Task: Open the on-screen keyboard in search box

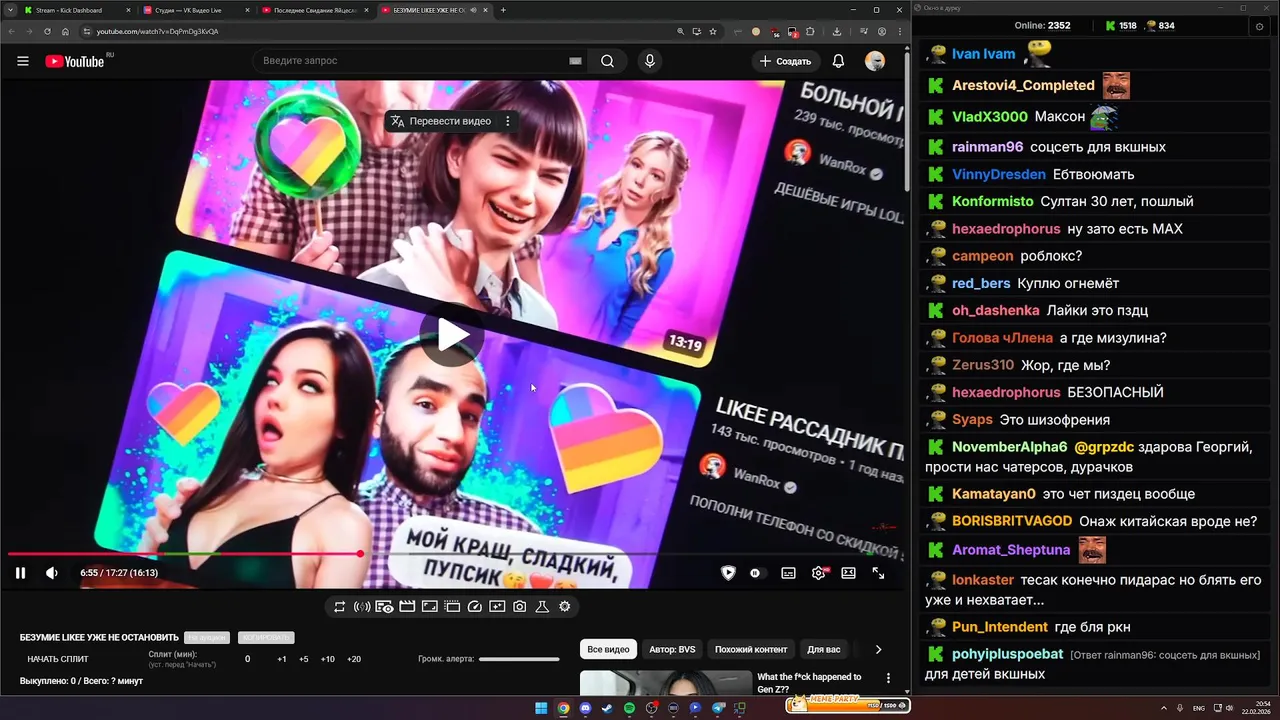Action: click(575, 61)
